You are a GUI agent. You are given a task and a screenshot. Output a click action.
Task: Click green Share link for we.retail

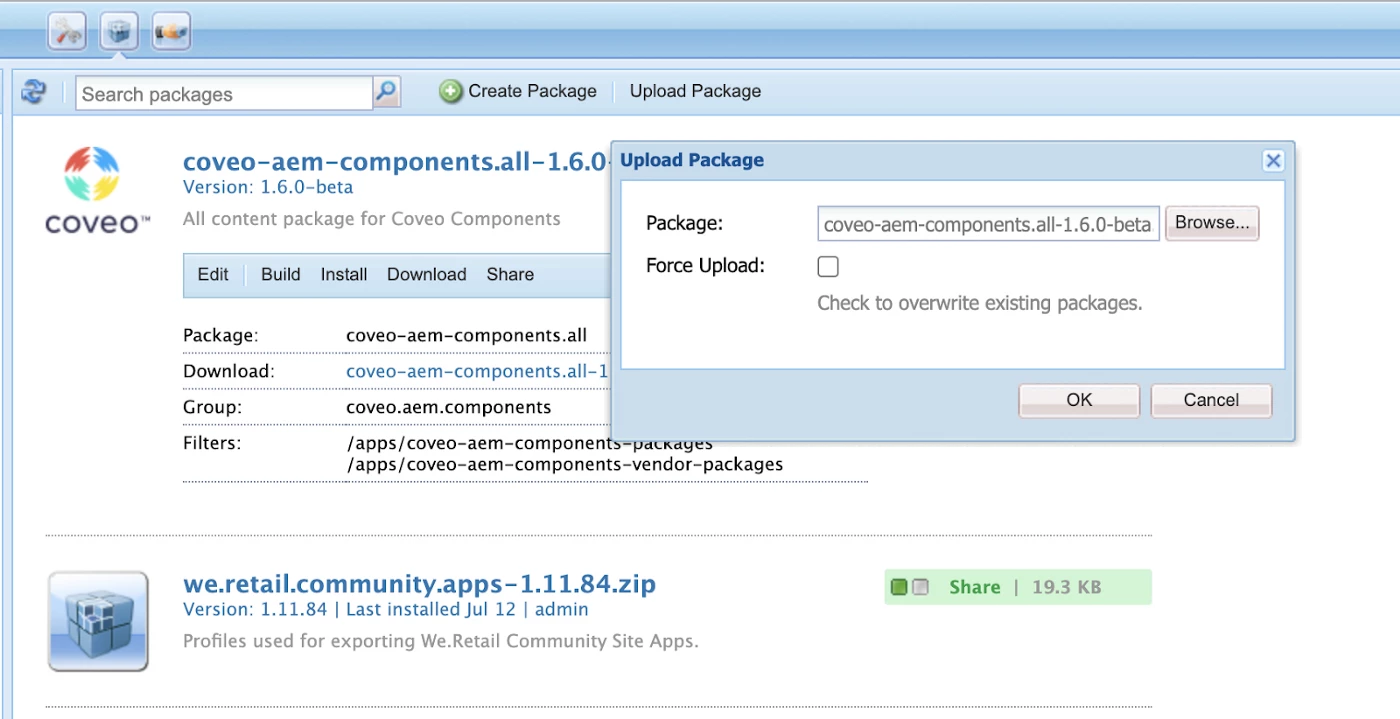point(975,587)
